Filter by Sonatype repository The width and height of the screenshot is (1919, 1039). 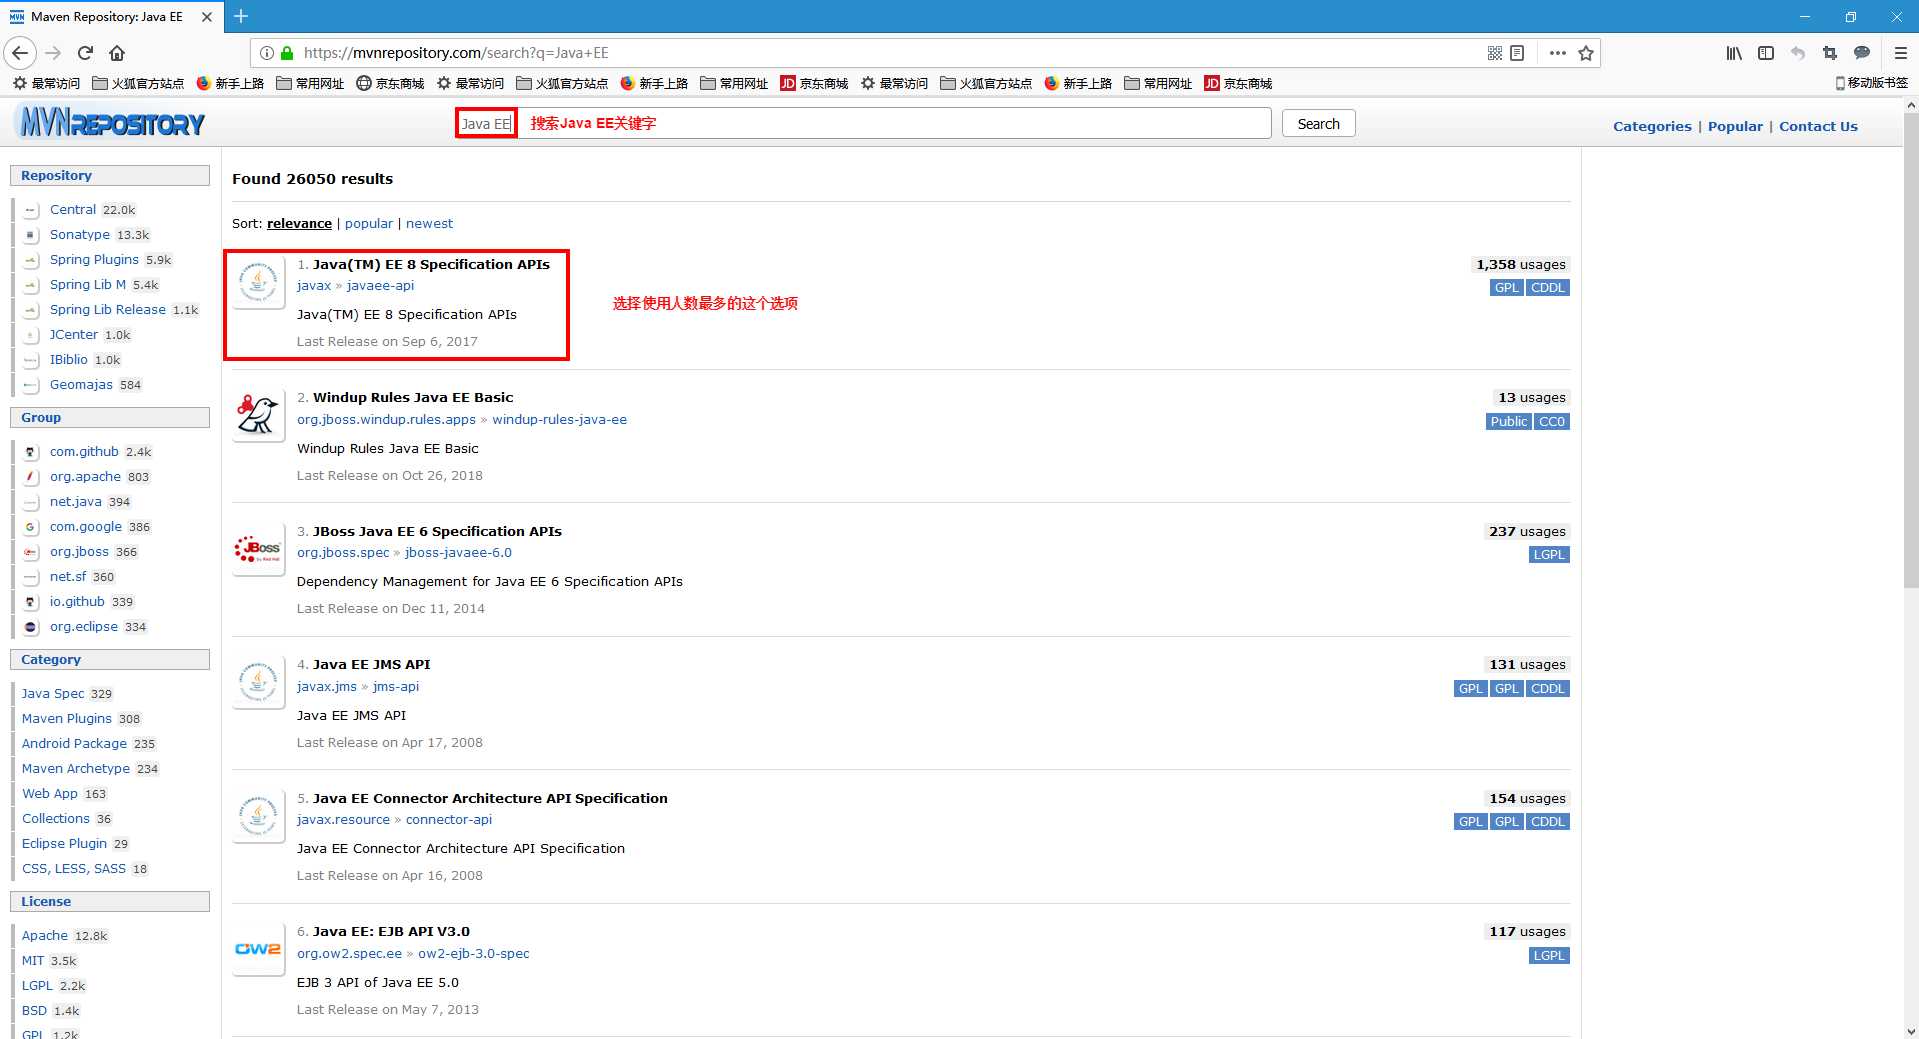coord(80,234)
